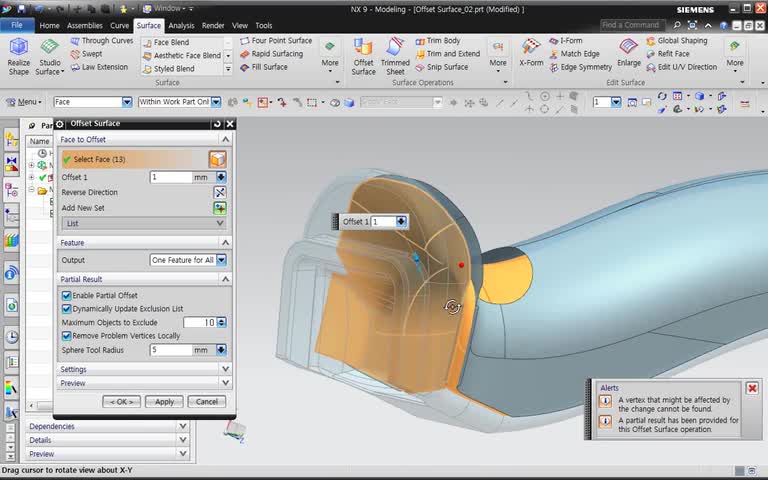Uncheck Enable Partial Offset
This screenshot has height=480, width=768.
point(67,296)
